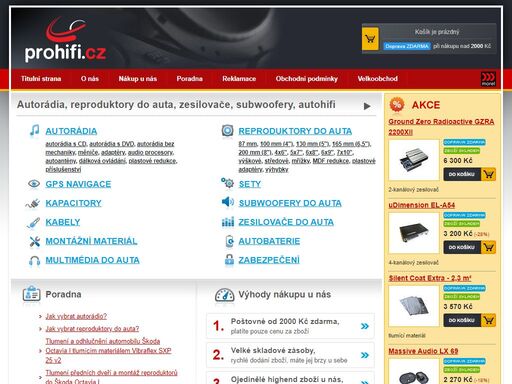Click the Silent Coat Extra product thumbnail

click(x=414, y=306)
